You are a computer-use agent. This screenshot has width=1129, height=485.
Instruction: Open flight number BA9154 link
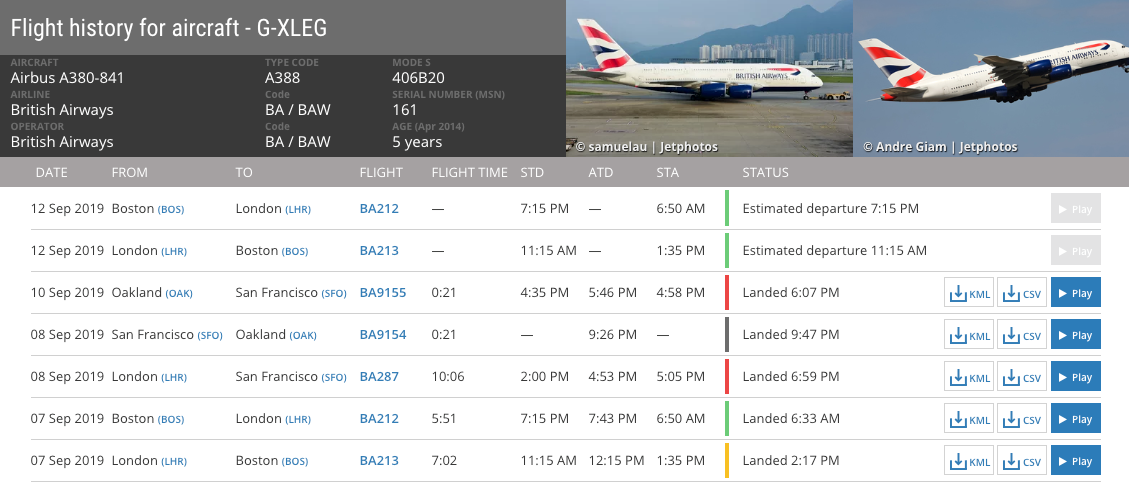[x=383, y=335]
